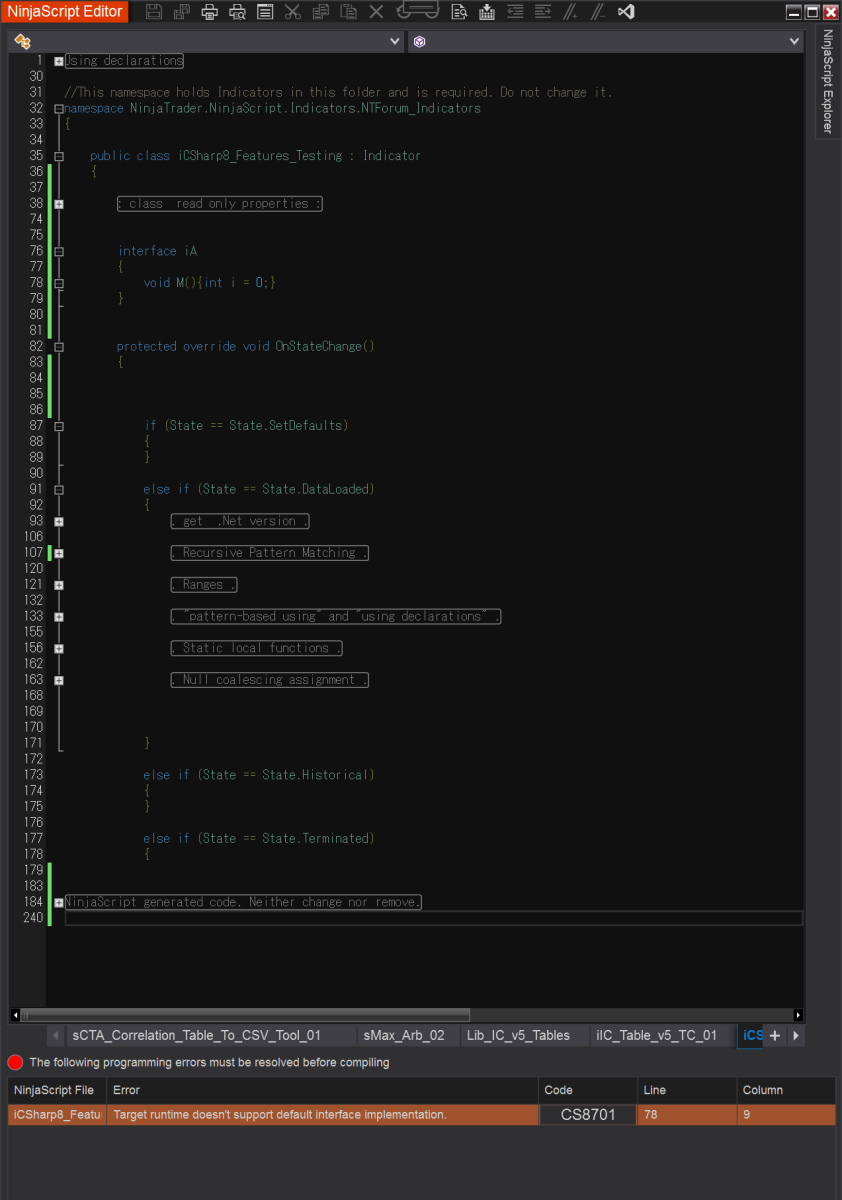
Task: Open the NinjaScript Explorer side panel
Action: [x=828, y=83]
